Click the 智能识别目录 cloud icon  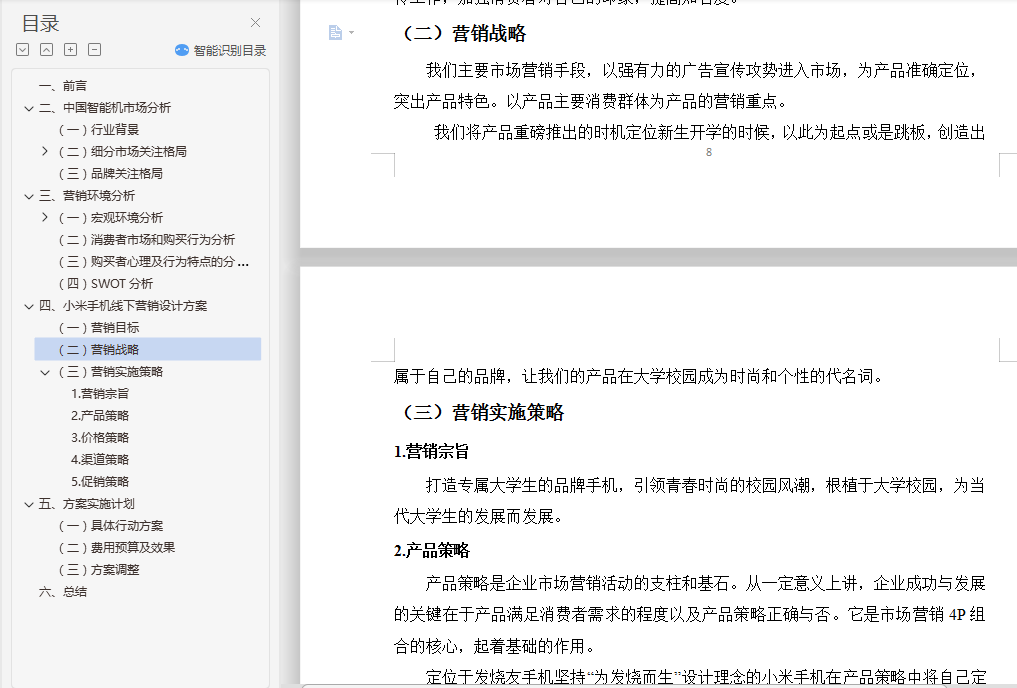coord(182,50)
